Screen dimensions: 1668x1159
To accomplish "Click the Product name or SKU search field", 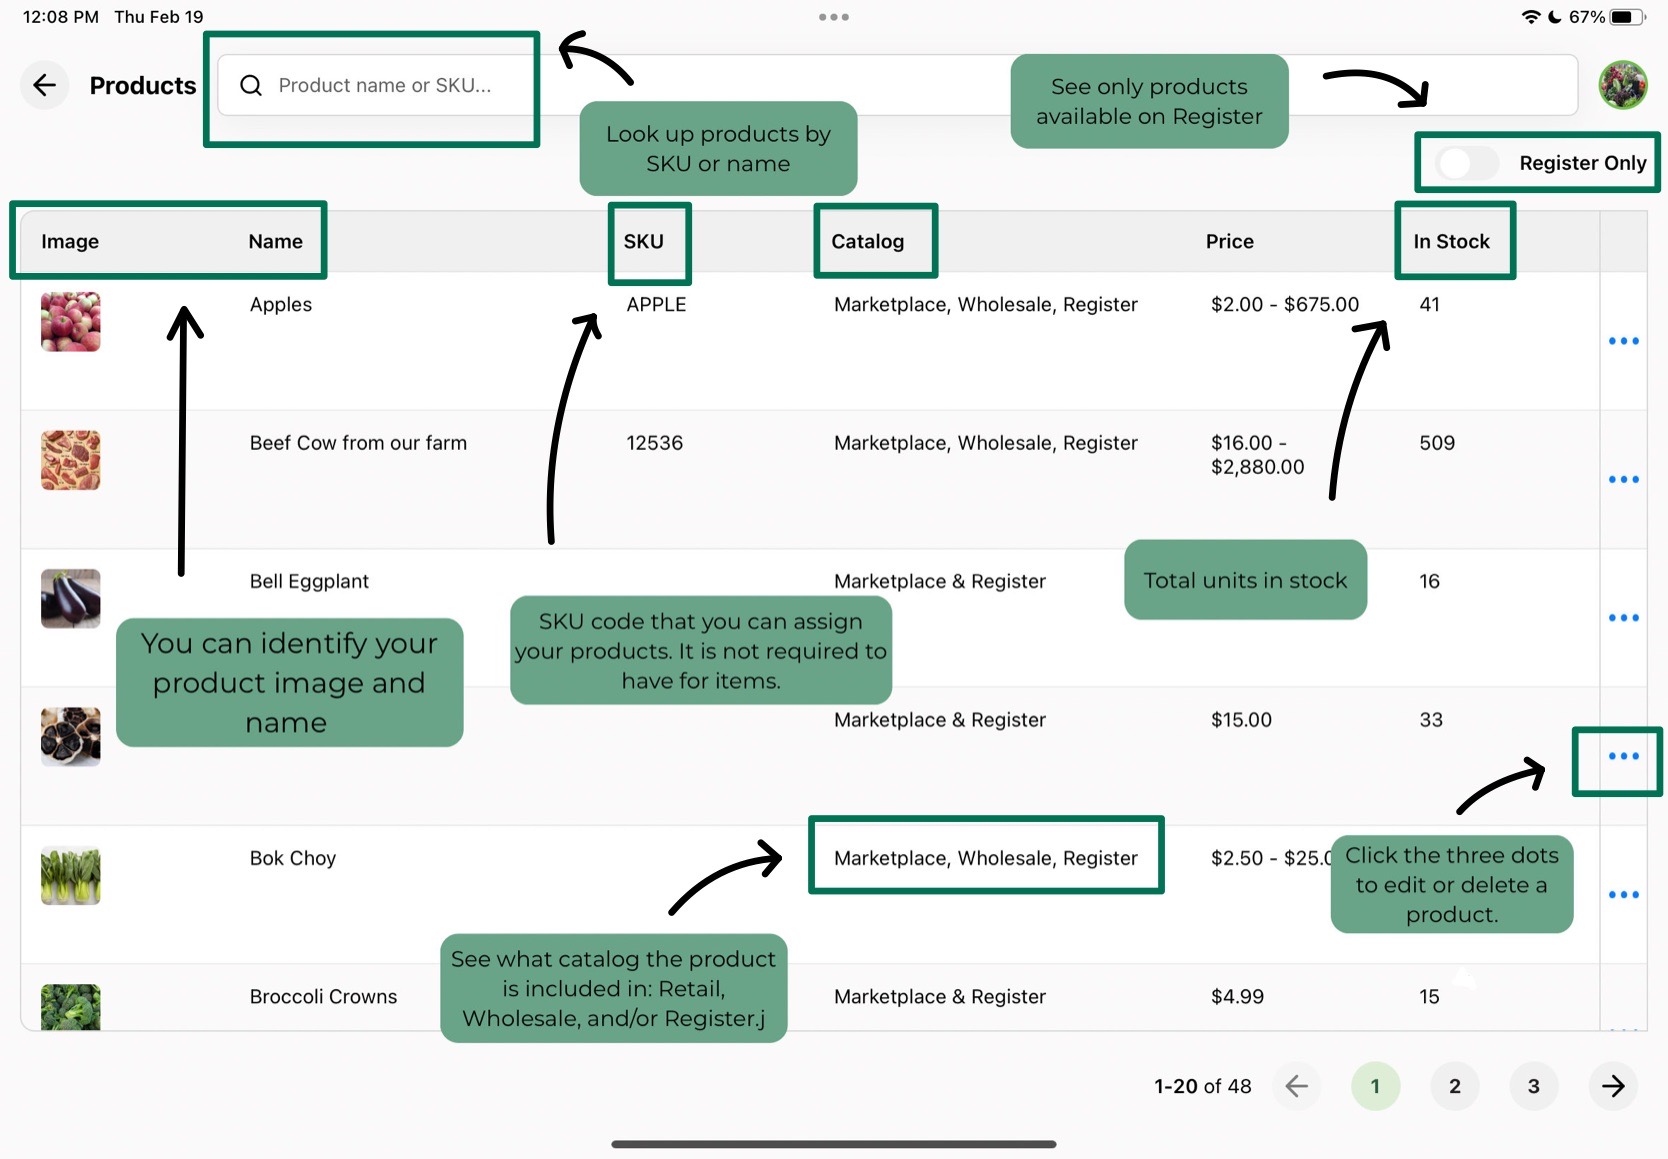I will pyautogui.click(x=385, y=86).
